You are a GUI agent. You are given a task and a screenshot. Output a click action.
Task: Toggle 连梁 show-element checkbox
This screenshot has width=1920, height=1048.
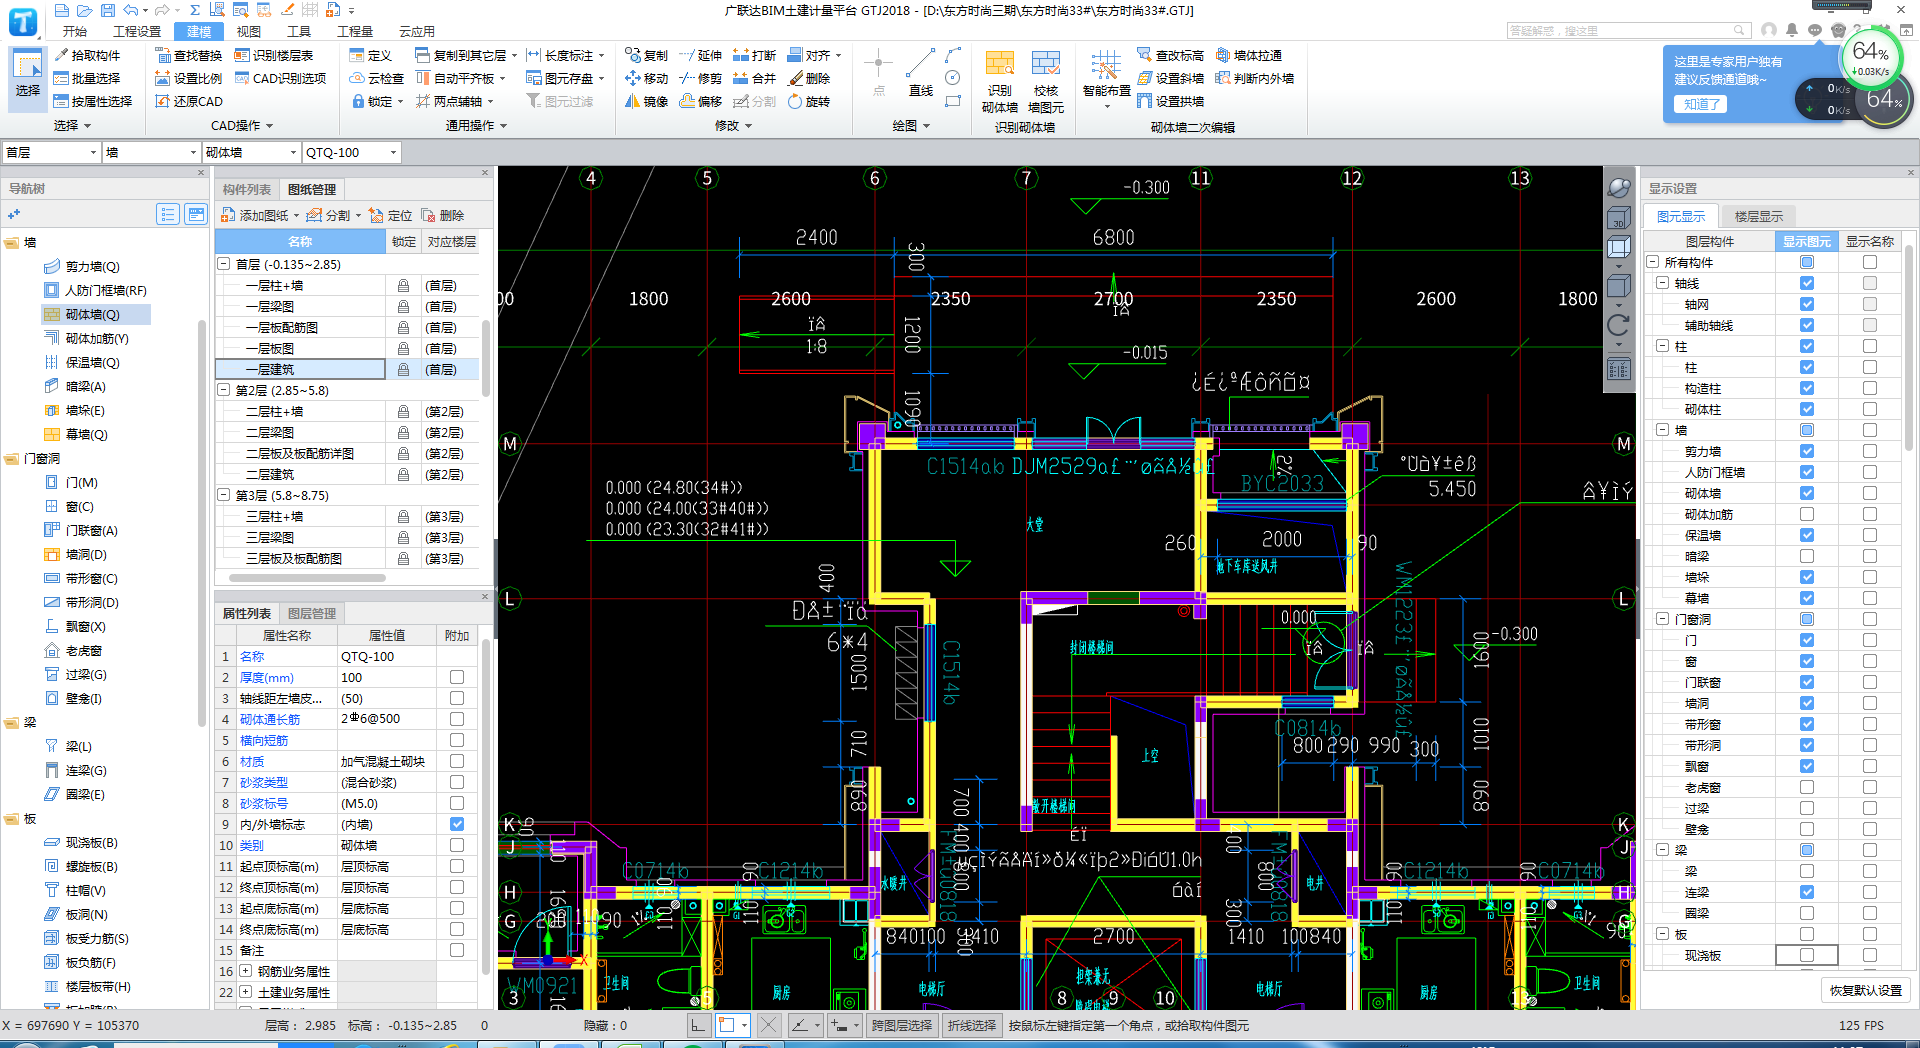point(1806,892)
